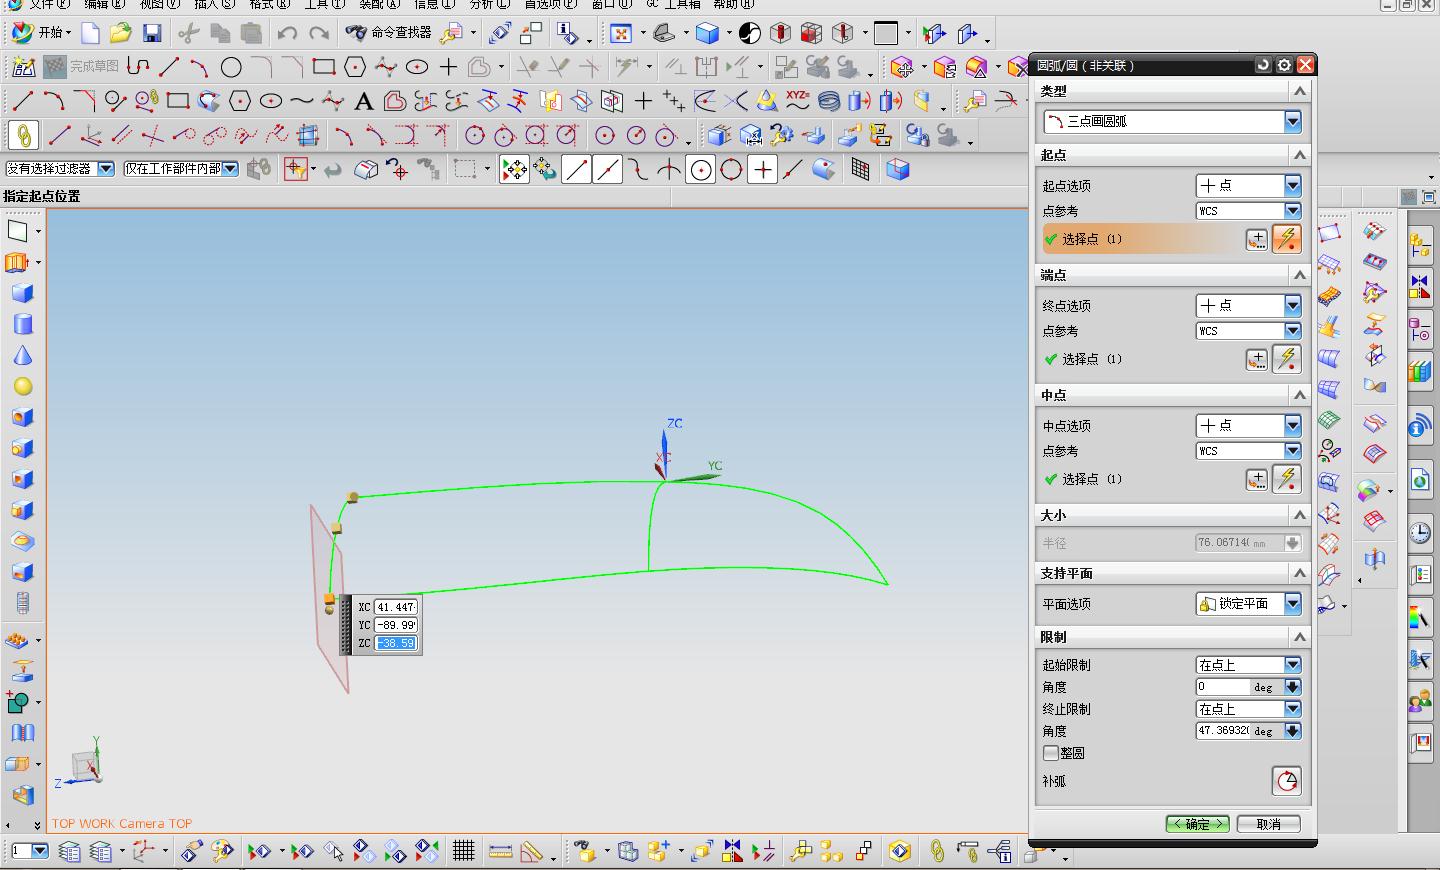The image size is (1440, 870).
Task: Click the clock history icon on right sidebar
Action: tap(1420, 532)
